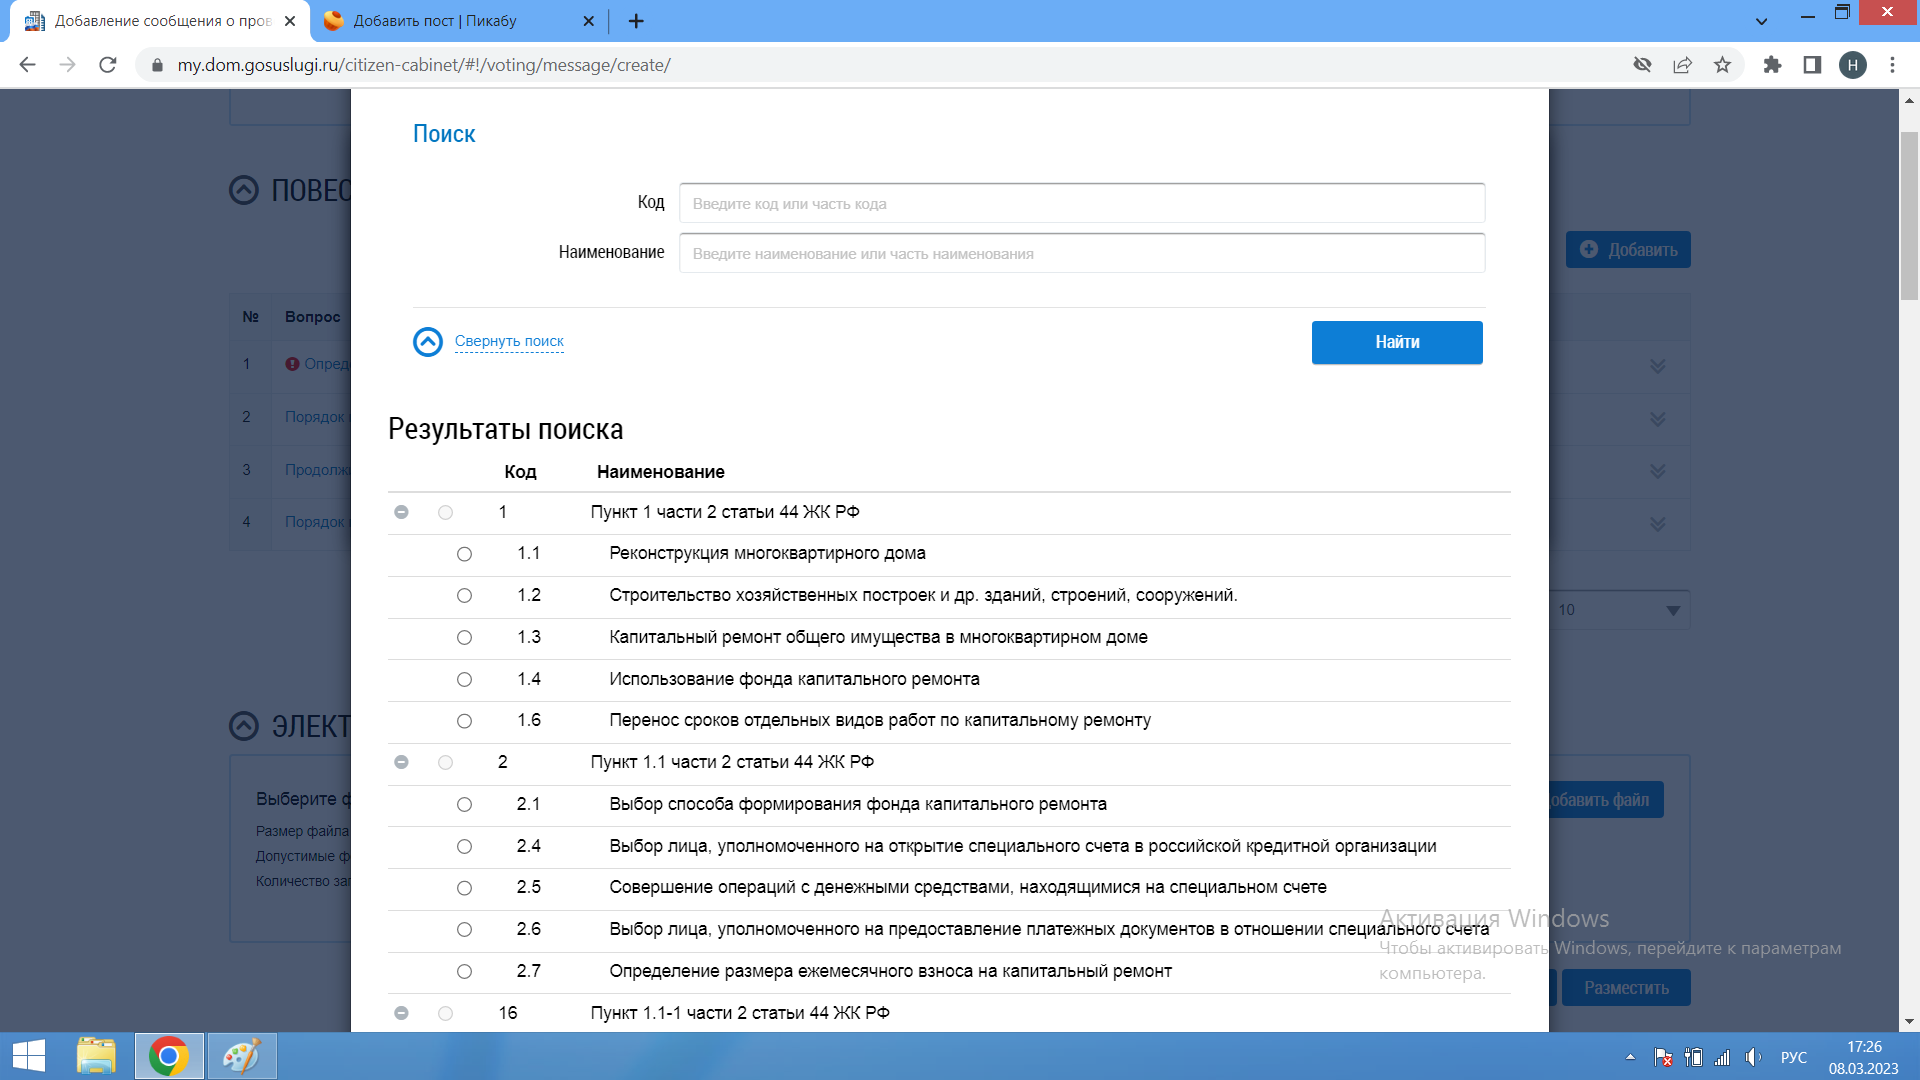The width and height of the screenshot is (1920, 1080).
Task: Click the crossed-eye tracking icon in address bar
Action: tap(1642, 65)
